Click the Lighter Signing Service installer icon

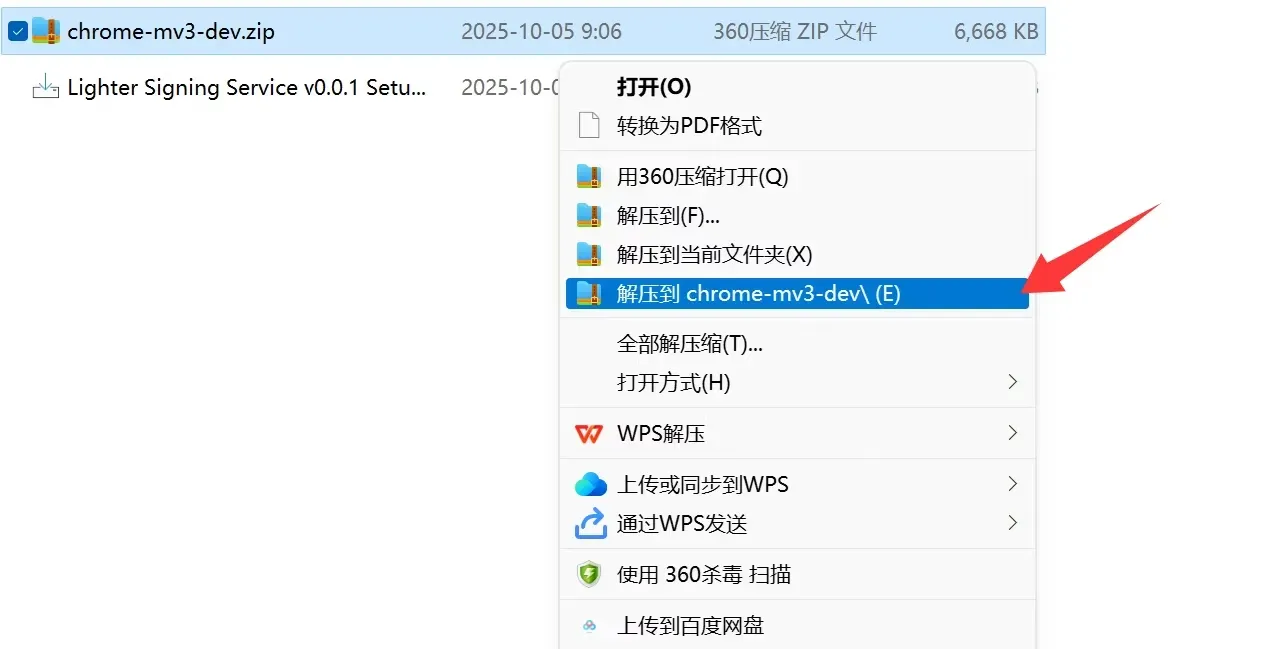coord(45,88)
